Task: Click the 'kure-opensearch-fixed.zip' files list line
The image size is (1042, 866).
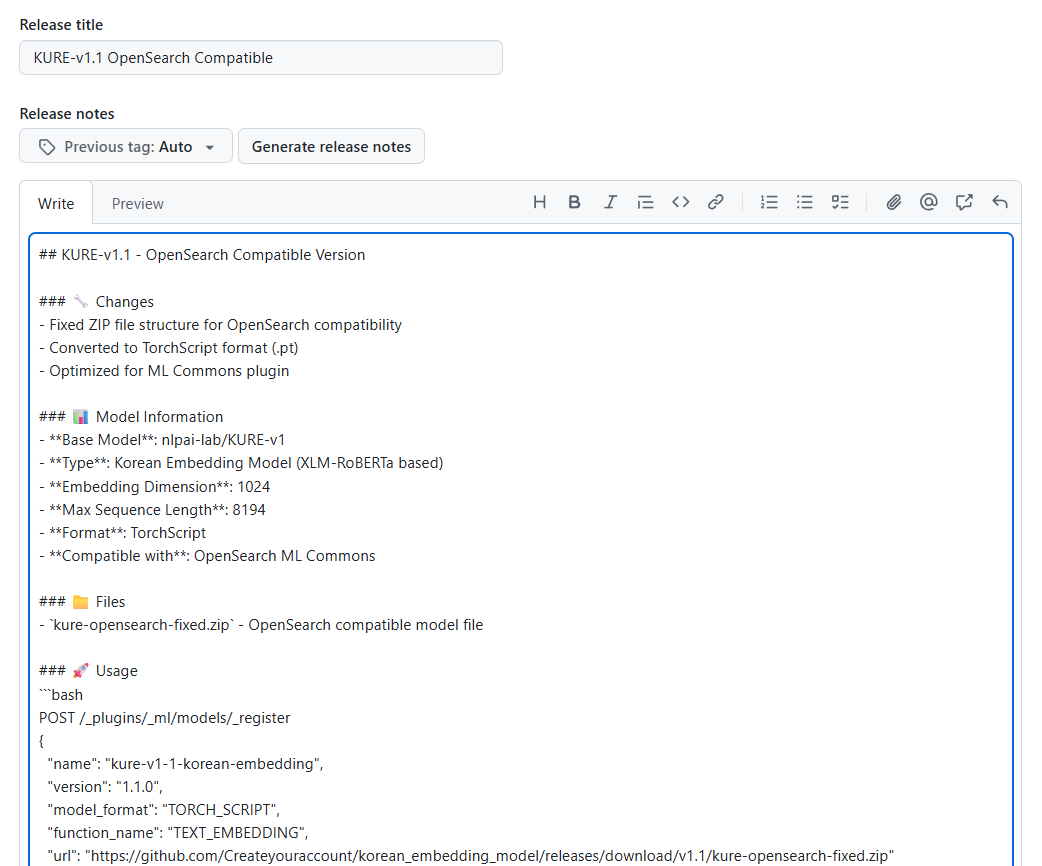Action: (x=261, y=625)
